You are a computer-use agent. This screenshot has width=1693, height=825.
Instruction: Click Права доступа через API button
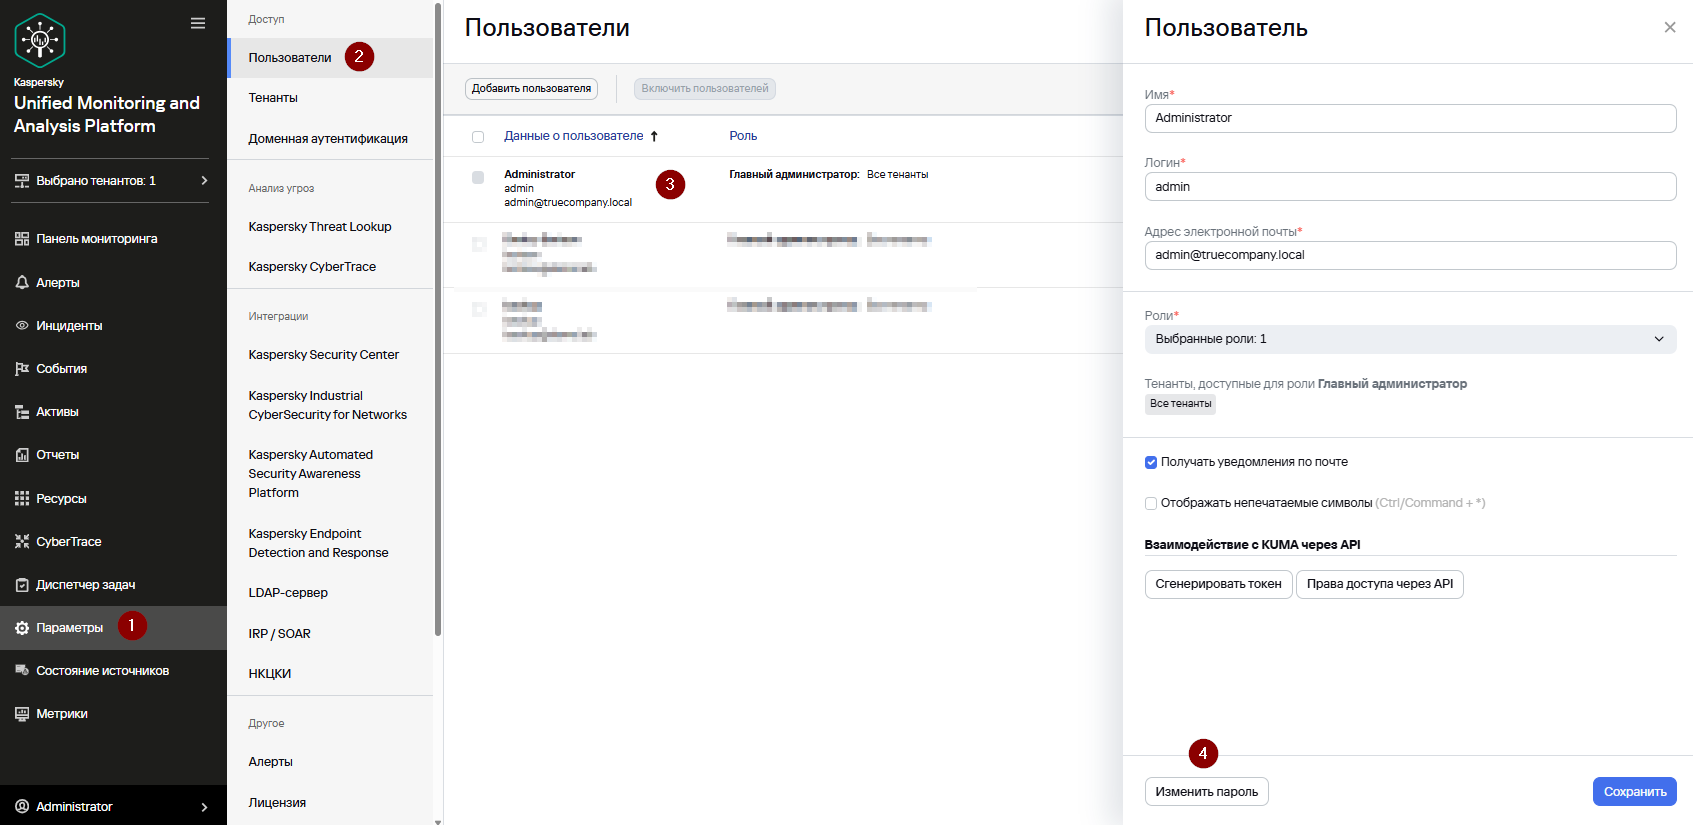point(1380,584)
